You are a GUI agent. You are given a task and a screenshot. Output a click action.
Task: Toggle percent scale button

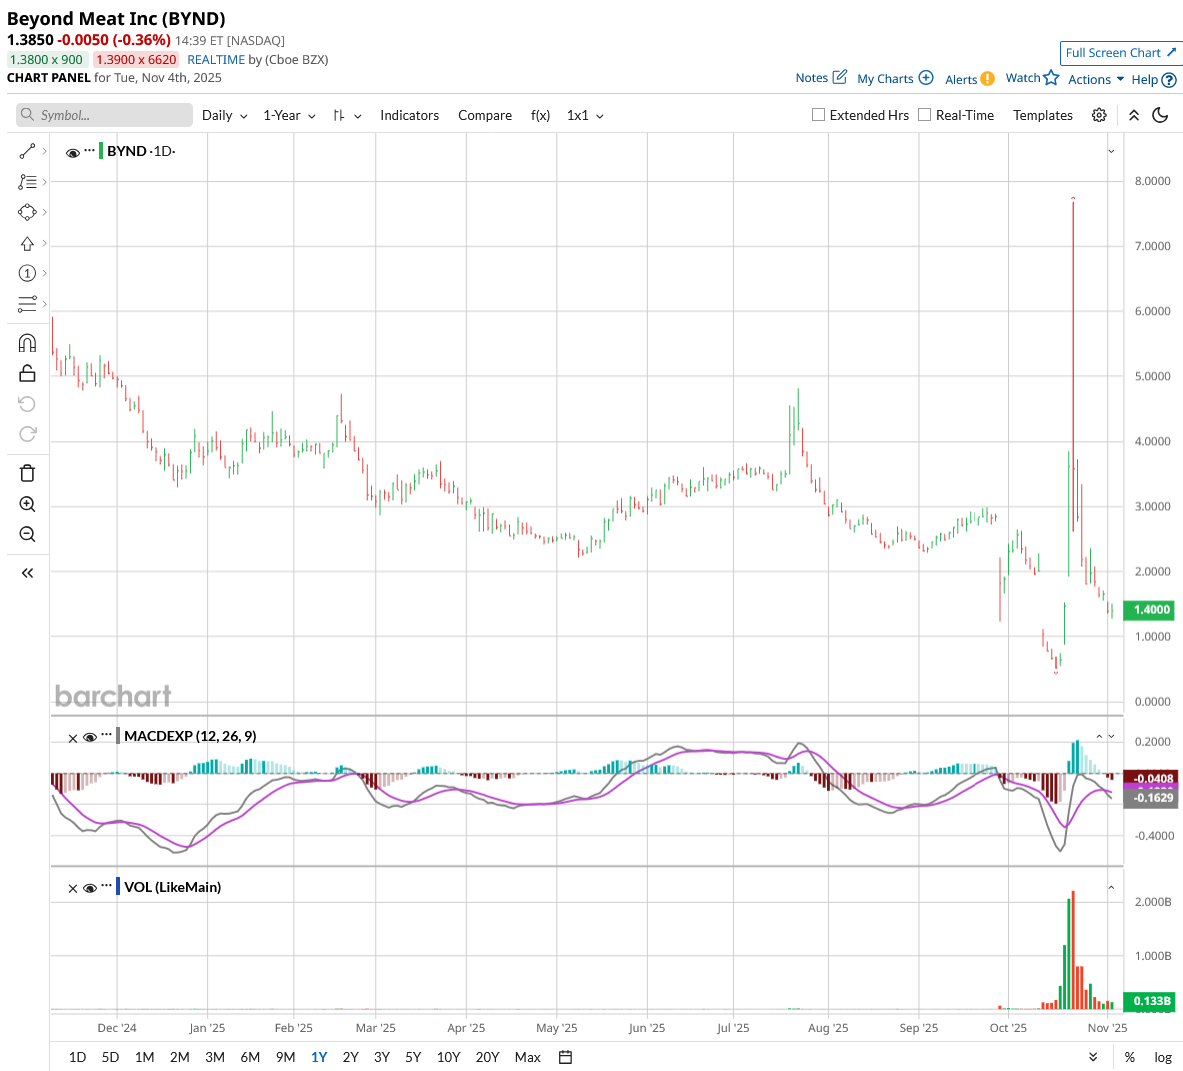[x=1129, y=1057]
